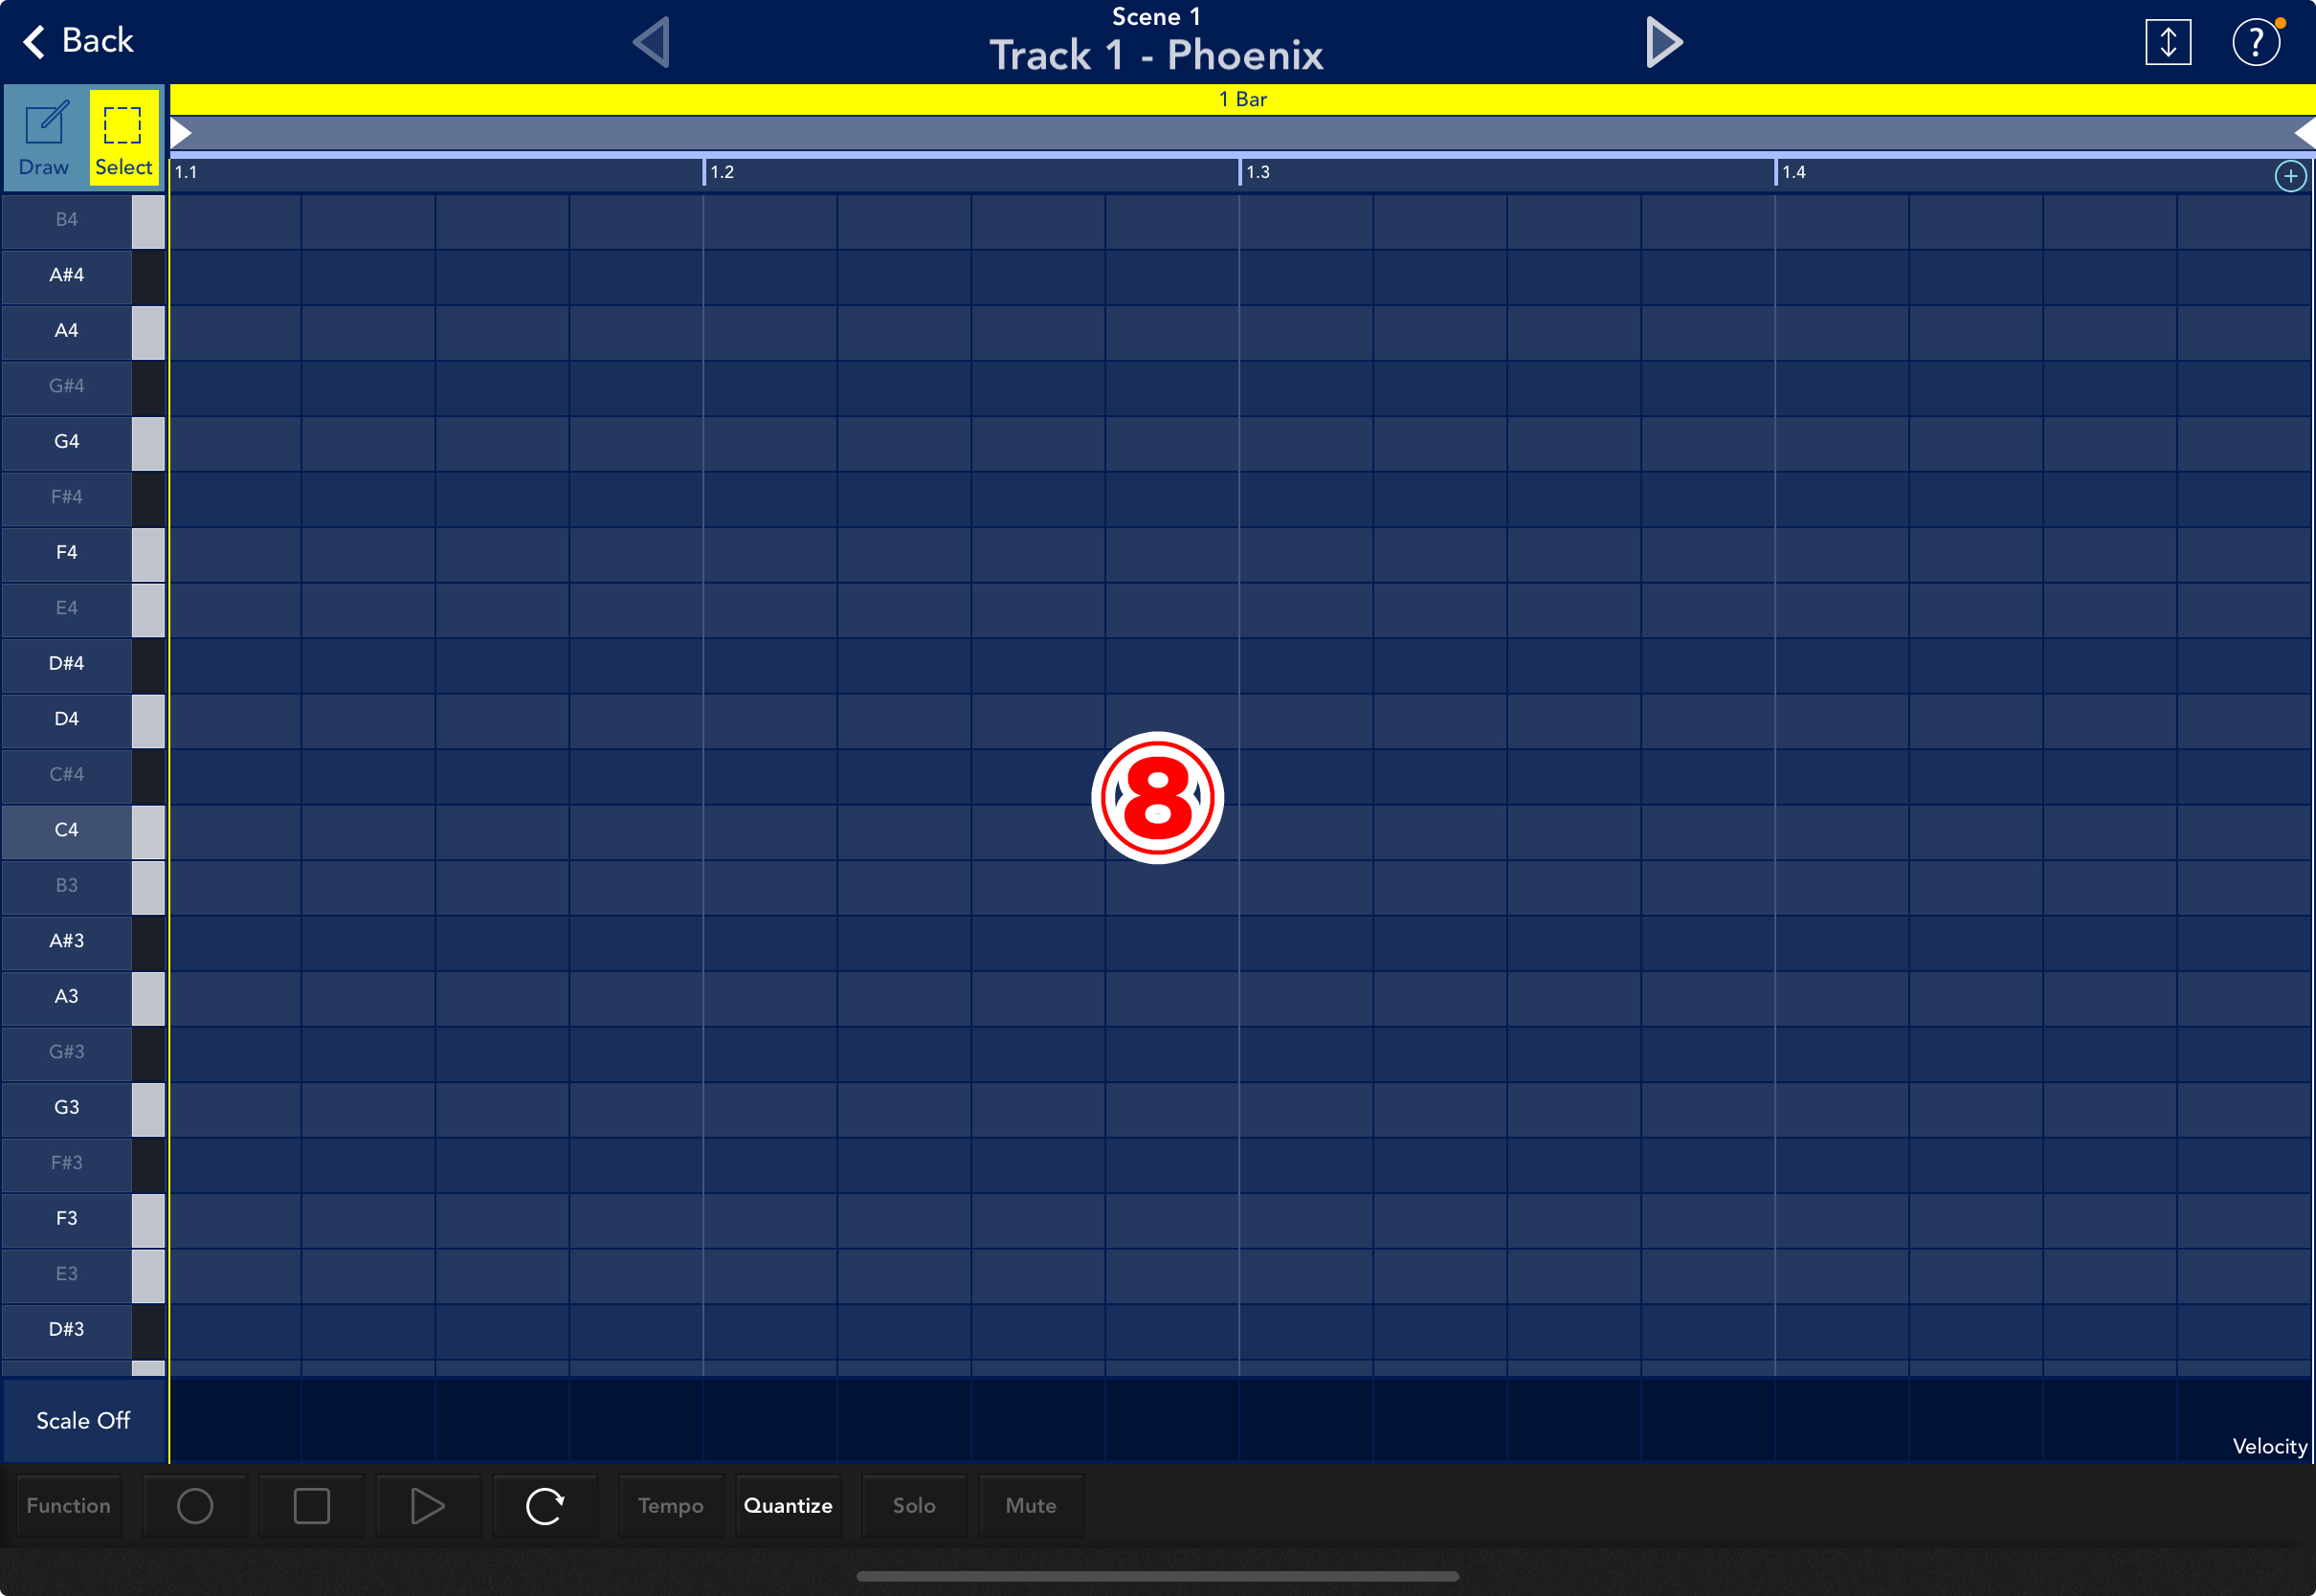Click the loop end marker triangle
The image size is (2316, 1596).
[x=2304, y=133]
